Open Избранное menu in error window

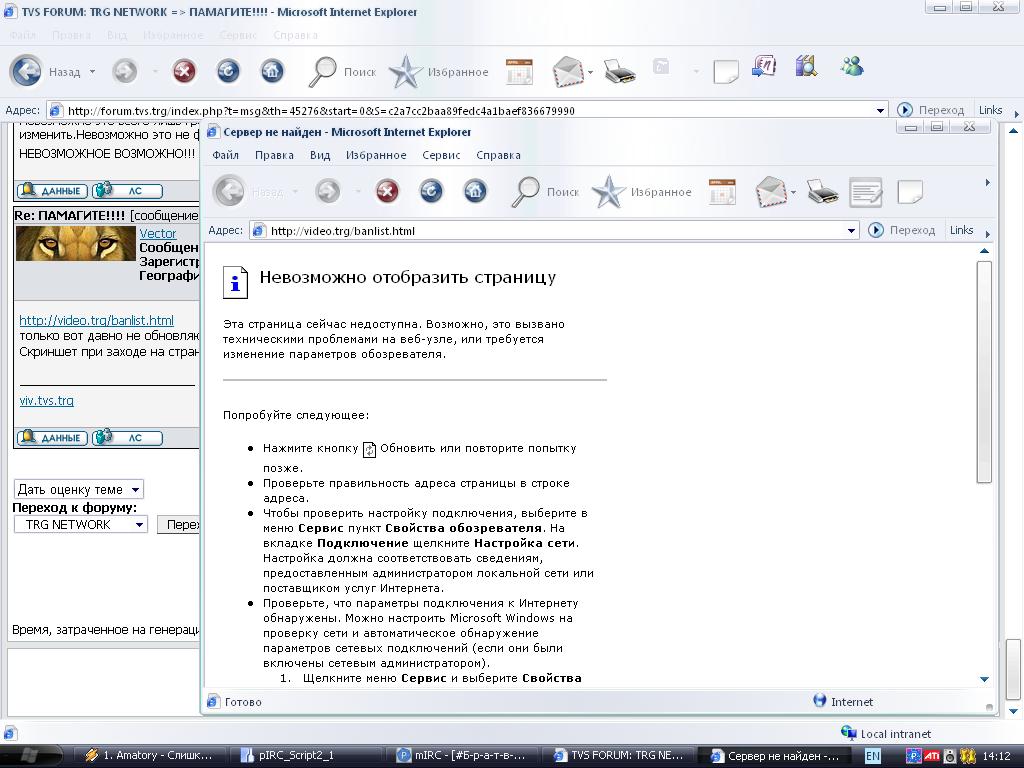tap(376, 155)
